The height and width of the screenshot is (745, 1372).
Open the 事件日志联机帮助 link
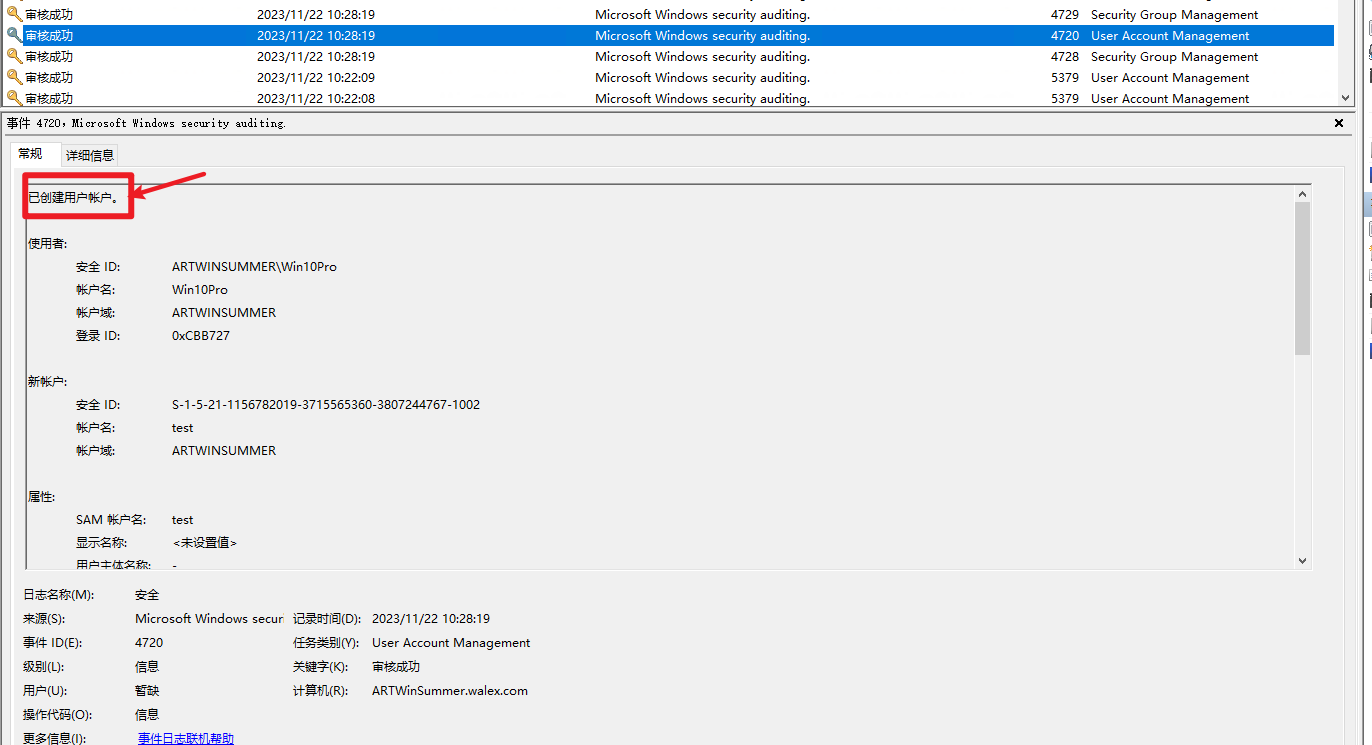[186, 739]
